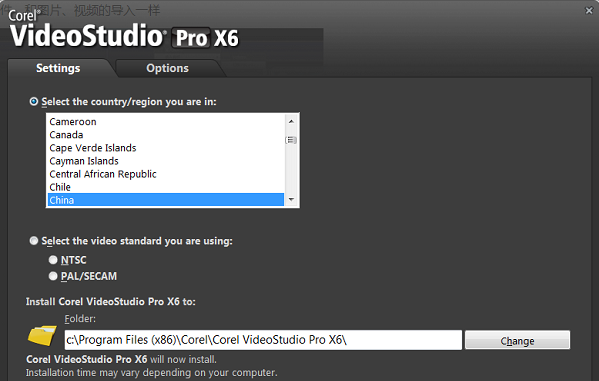The width and height of the screenshot is (599, 381).
Task: Select Canada in the country list
Action: click(x=166, y=135)
